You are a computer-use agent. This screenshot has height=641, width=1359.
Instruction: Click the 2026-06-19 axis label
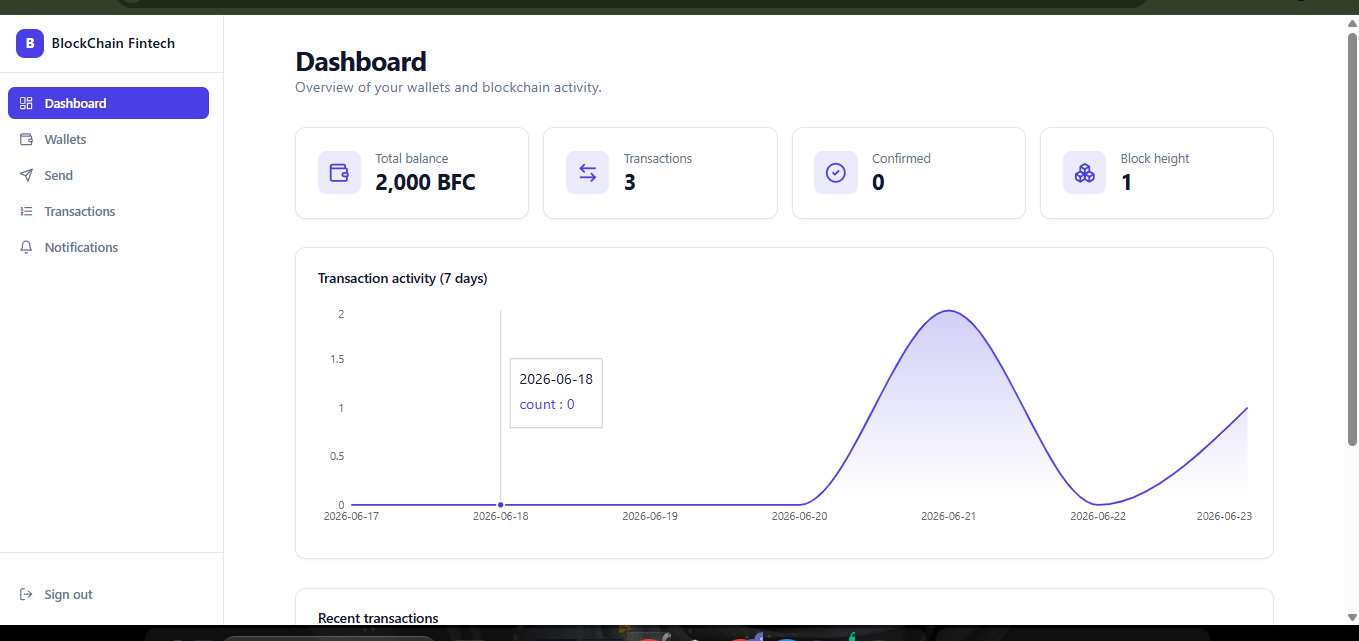[x=650, y=516]
